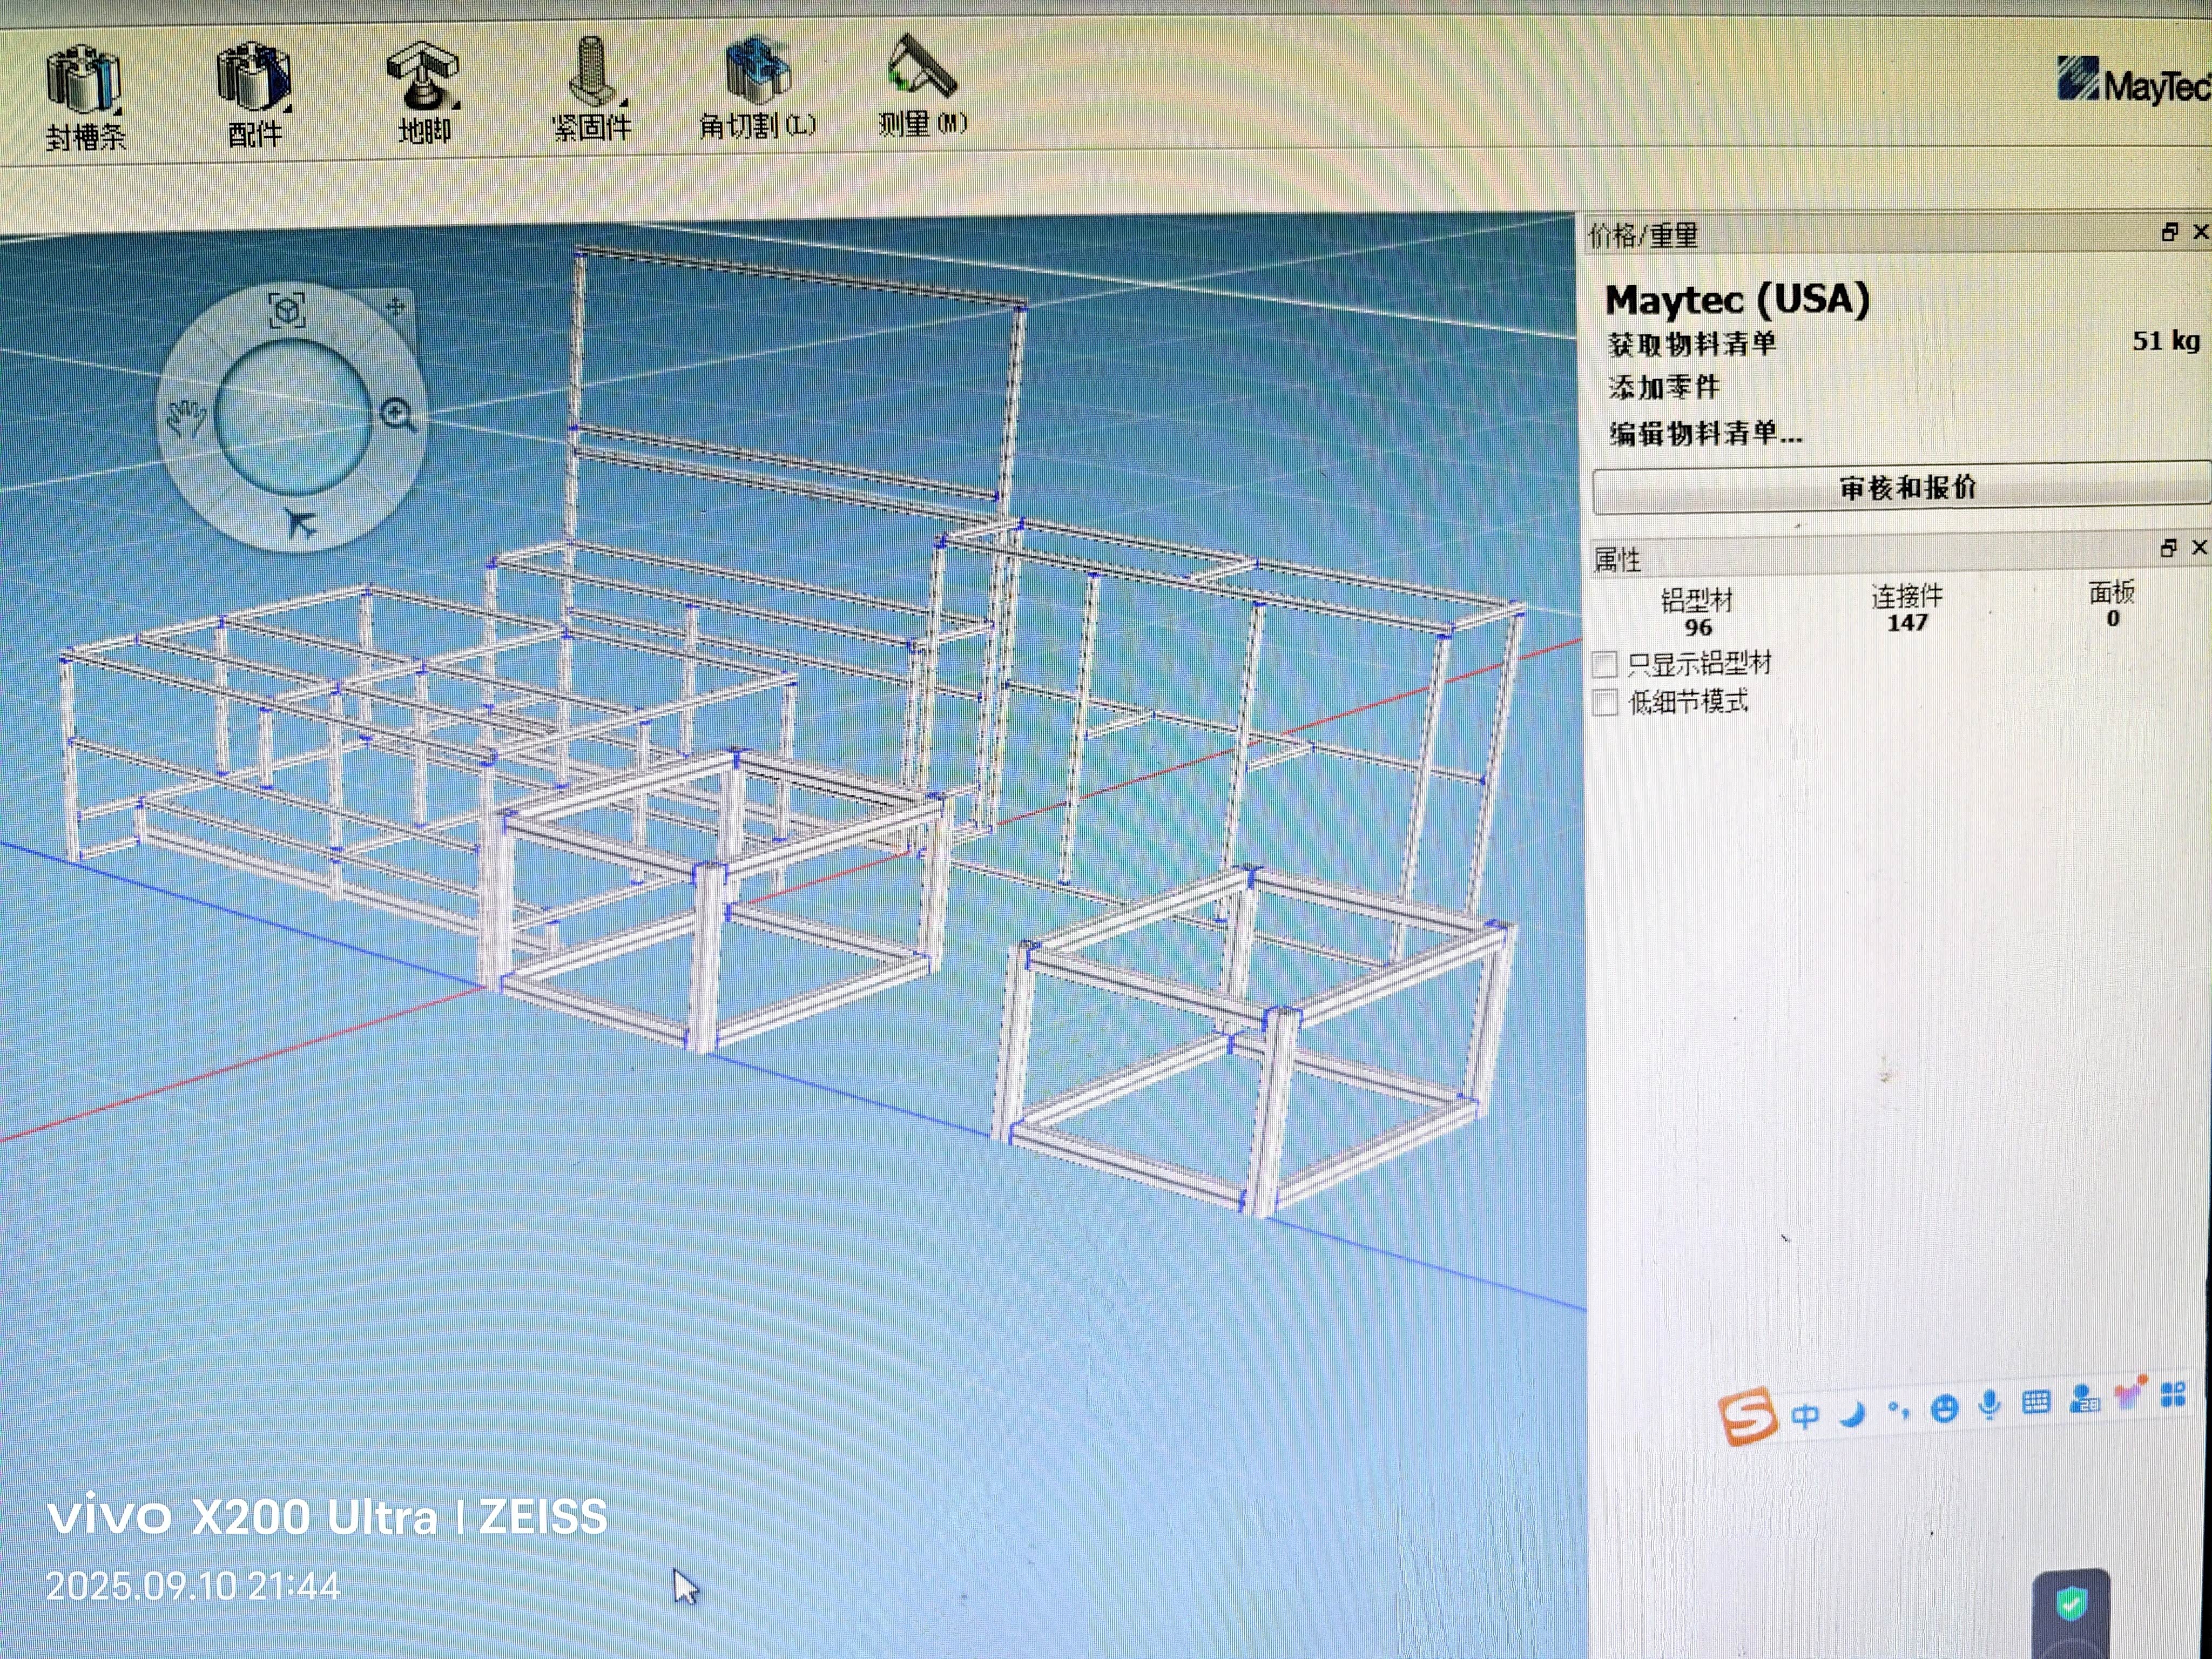The height and width of the screenshot is (1659, 2212).
Task: Undock the 价格/重量 panel with restore icon
Action: [x=2168, y=232]
